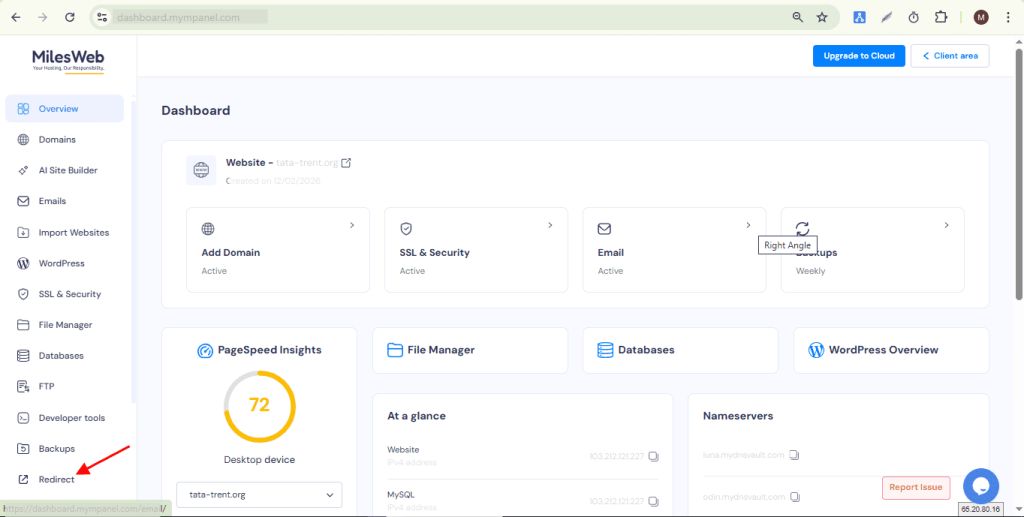The width and height of the screenshot is (1024, 517).
Task: Click the Upgrade to Cloud button
Action: (x=858, y=56)
